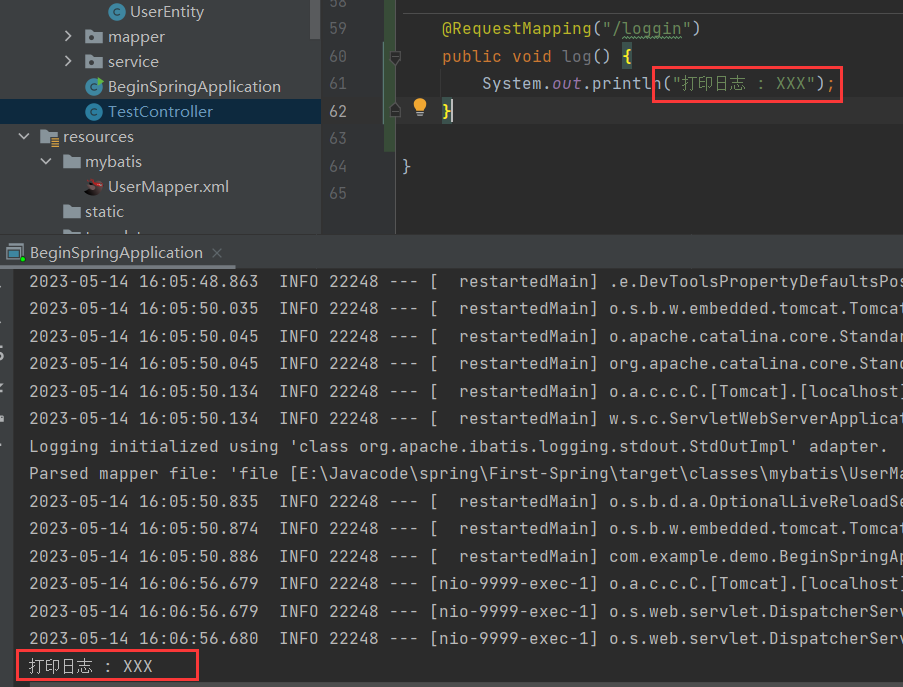Click the "打印日志 : XXX" string literal in code
Image resolution: width=903 pixels, height=687 pixels.
point(743,83)
